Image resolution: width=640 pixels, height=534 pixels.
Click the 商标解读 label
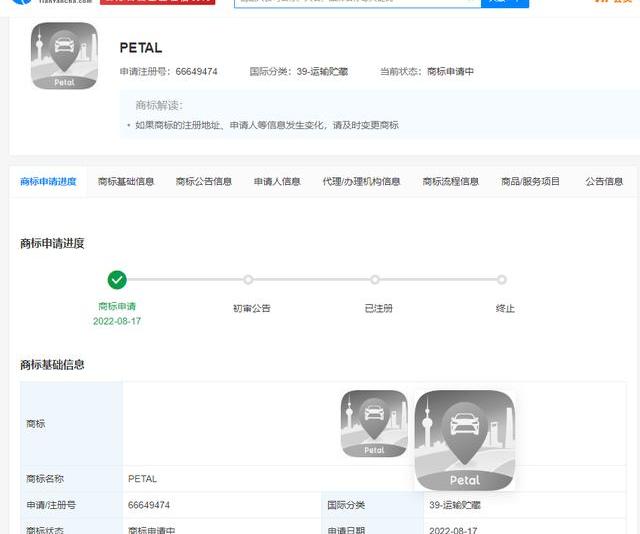click(x=159, y=105)
